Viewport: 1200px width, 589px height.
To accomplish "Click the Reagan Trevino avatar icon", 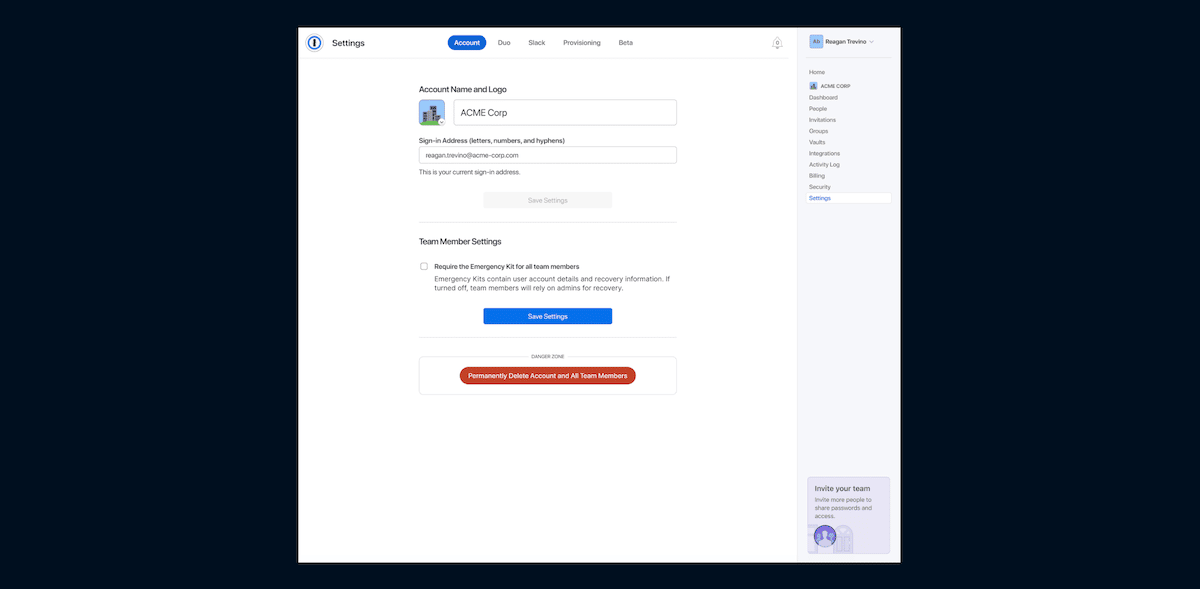I will pos(816,41).
